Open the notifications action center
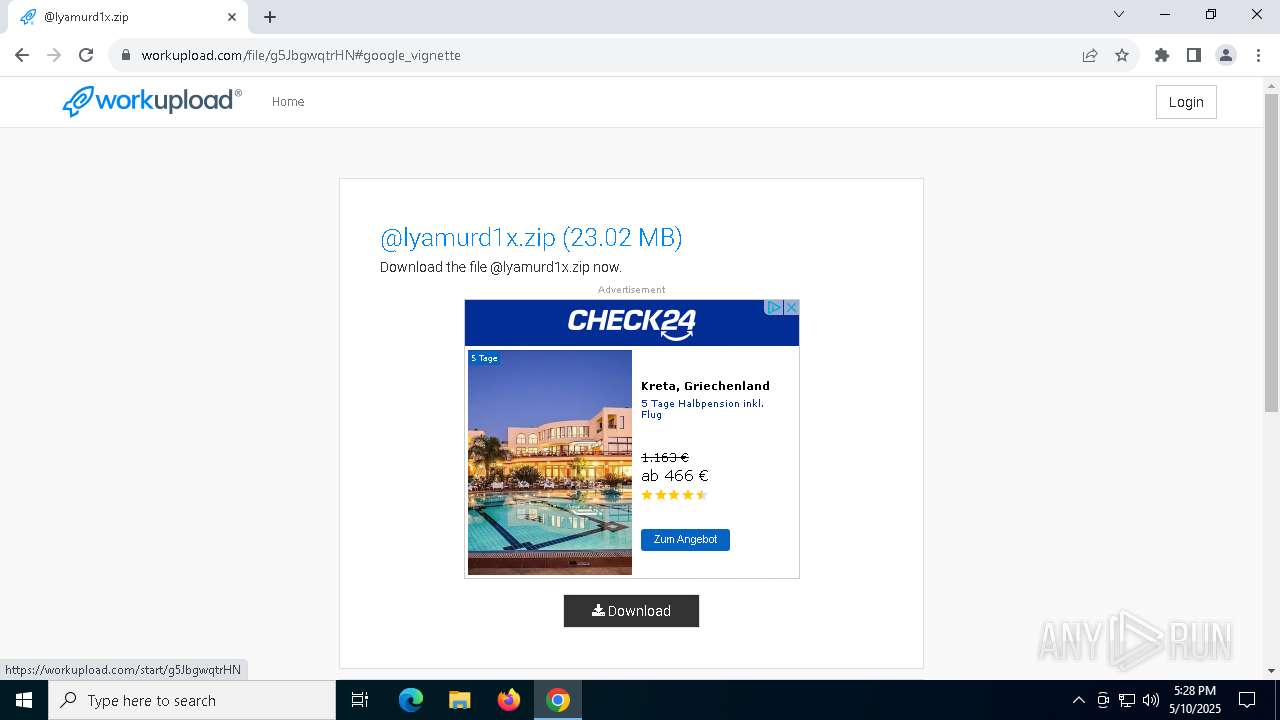Image resolution: width=1280 pixels, height=720 pixels. (x=1247, y=700)
